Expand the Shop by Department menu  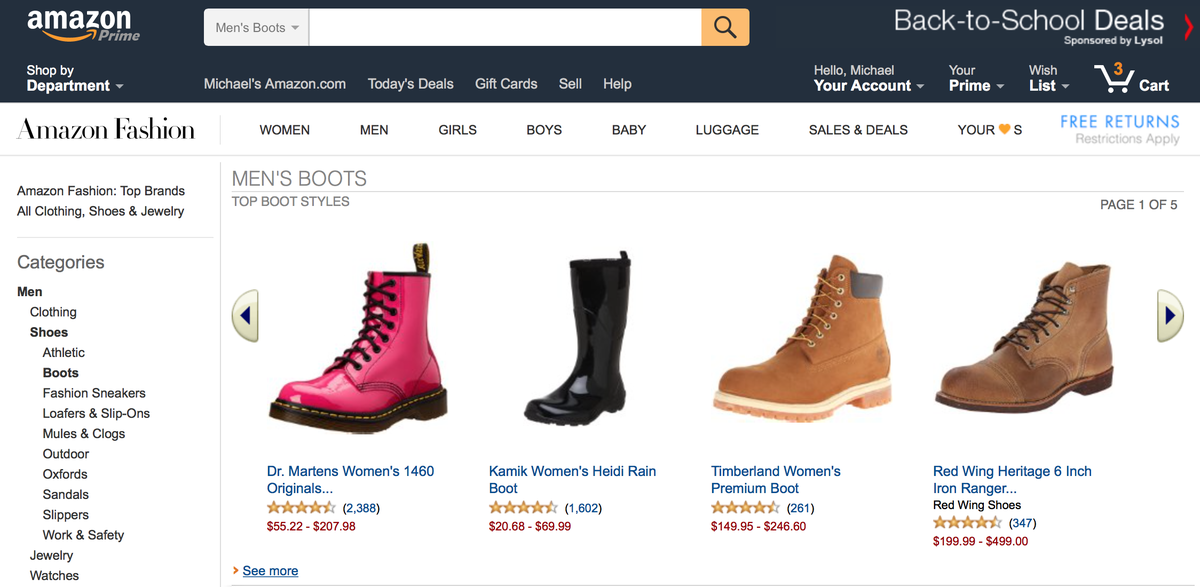pos(75,78)
